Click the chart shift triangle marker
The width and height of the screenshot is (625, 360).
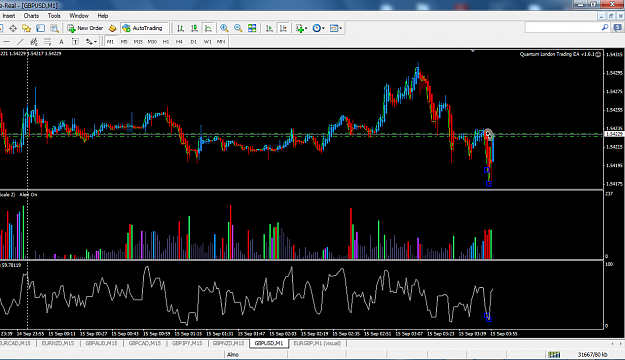[x=473, y=51]
